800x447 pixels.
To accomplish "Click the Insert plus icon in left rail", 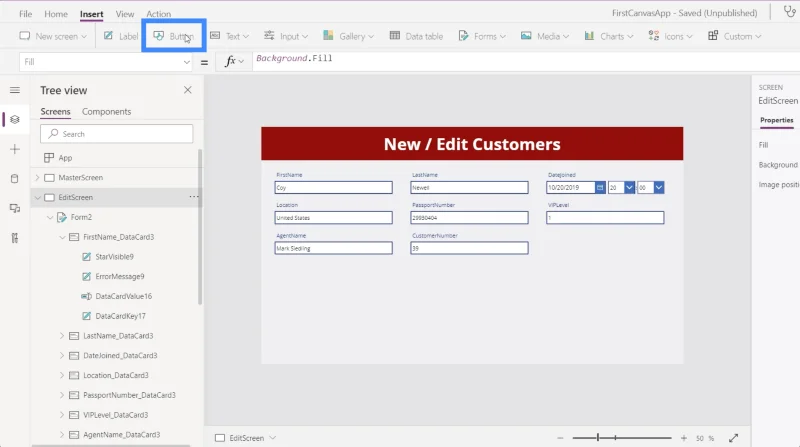I will 15,149.
